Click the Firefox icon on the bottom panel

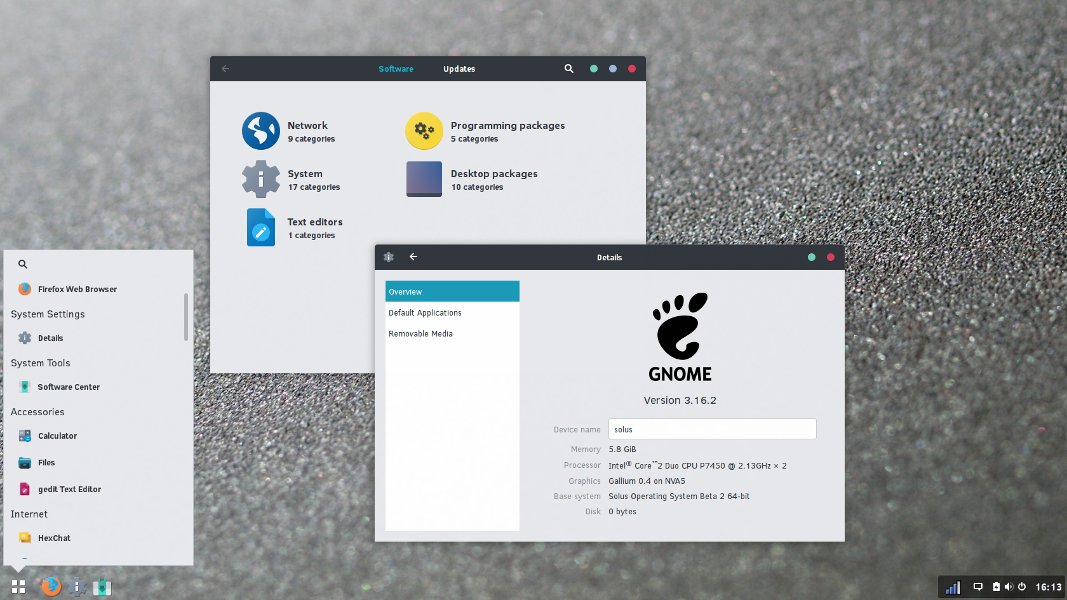coord(50,586)
